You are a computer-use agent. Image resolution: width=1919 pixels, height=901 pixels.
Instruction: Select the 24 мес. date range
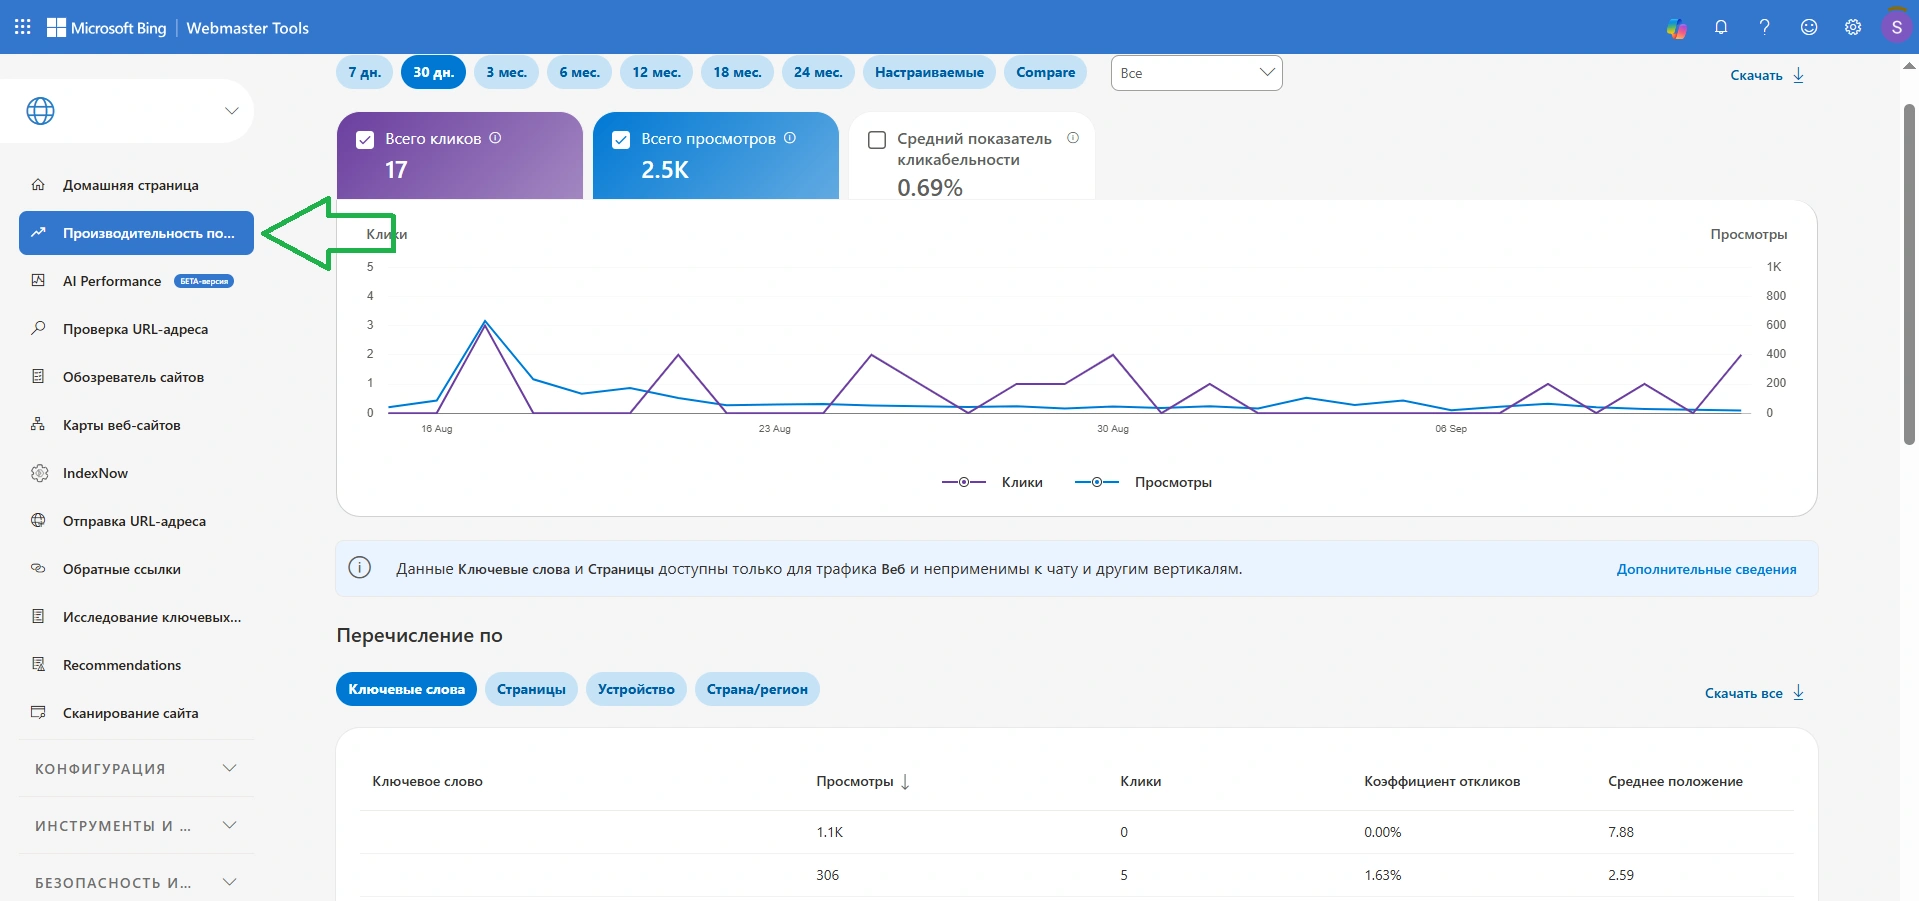pyautogui.click(x=819, y=72)
